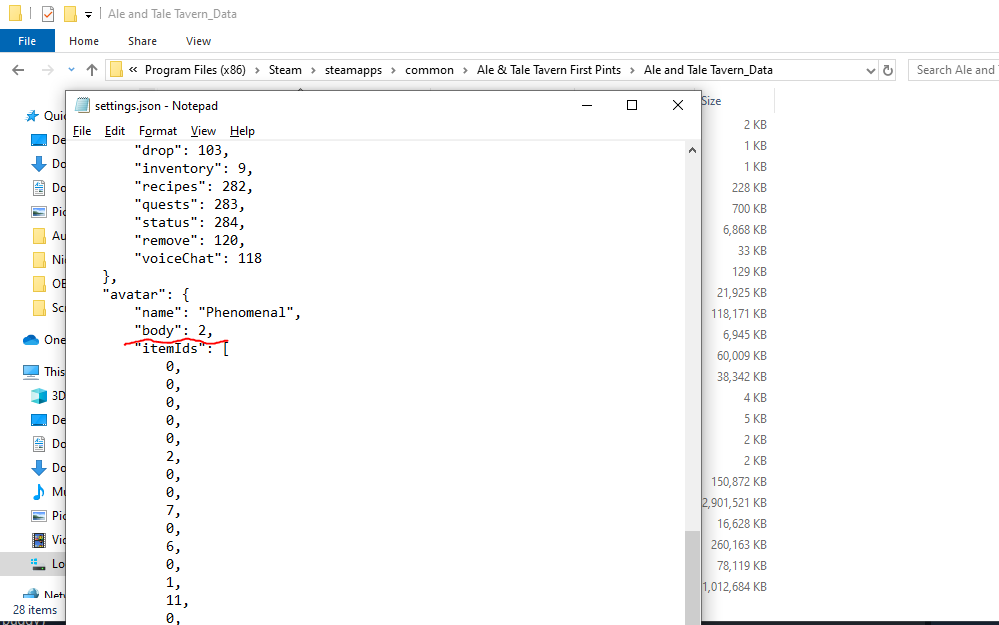Select Desktop icon under Quick access
Viewport: 999px width, 625px height.
tap(39, 140)
